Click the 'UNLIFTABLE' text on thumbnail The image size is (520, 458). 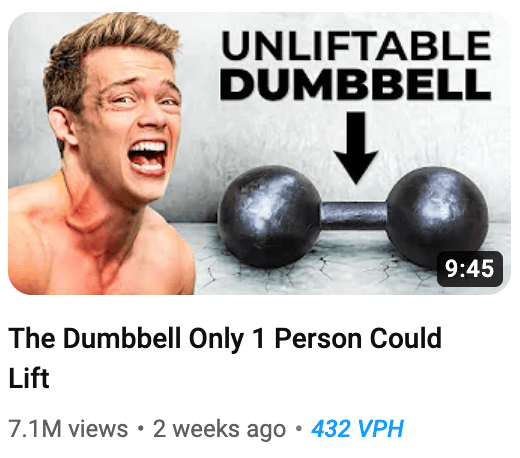click(356, 45)
